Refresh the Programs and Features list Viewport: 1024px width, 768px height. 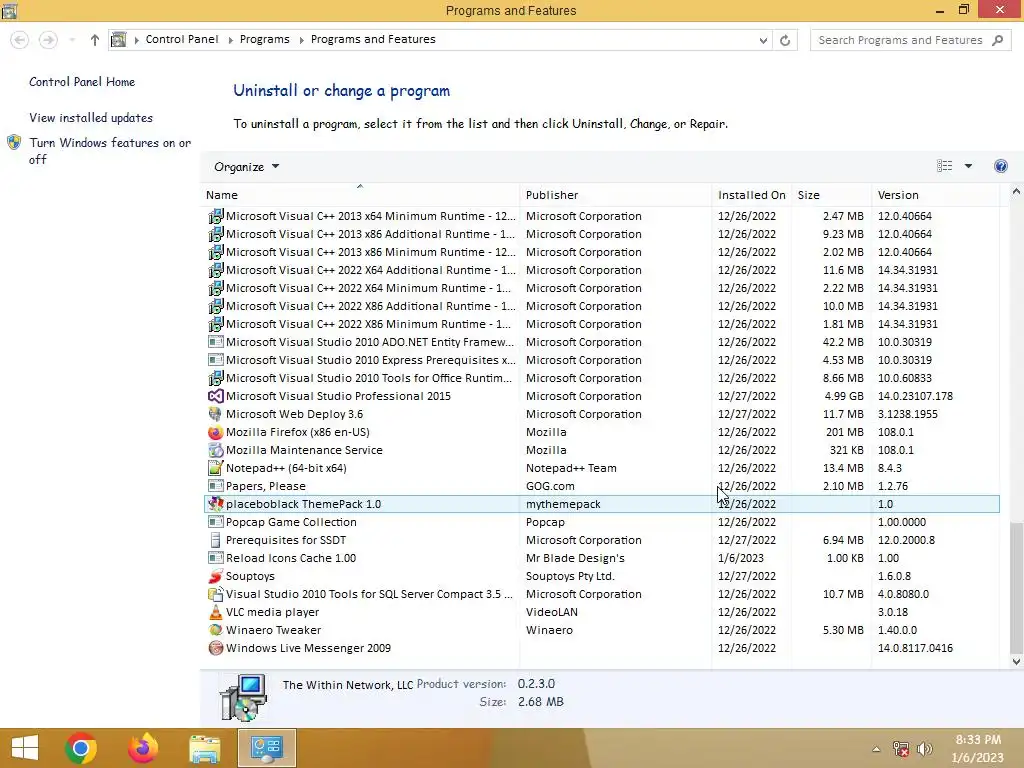[785, 40]
